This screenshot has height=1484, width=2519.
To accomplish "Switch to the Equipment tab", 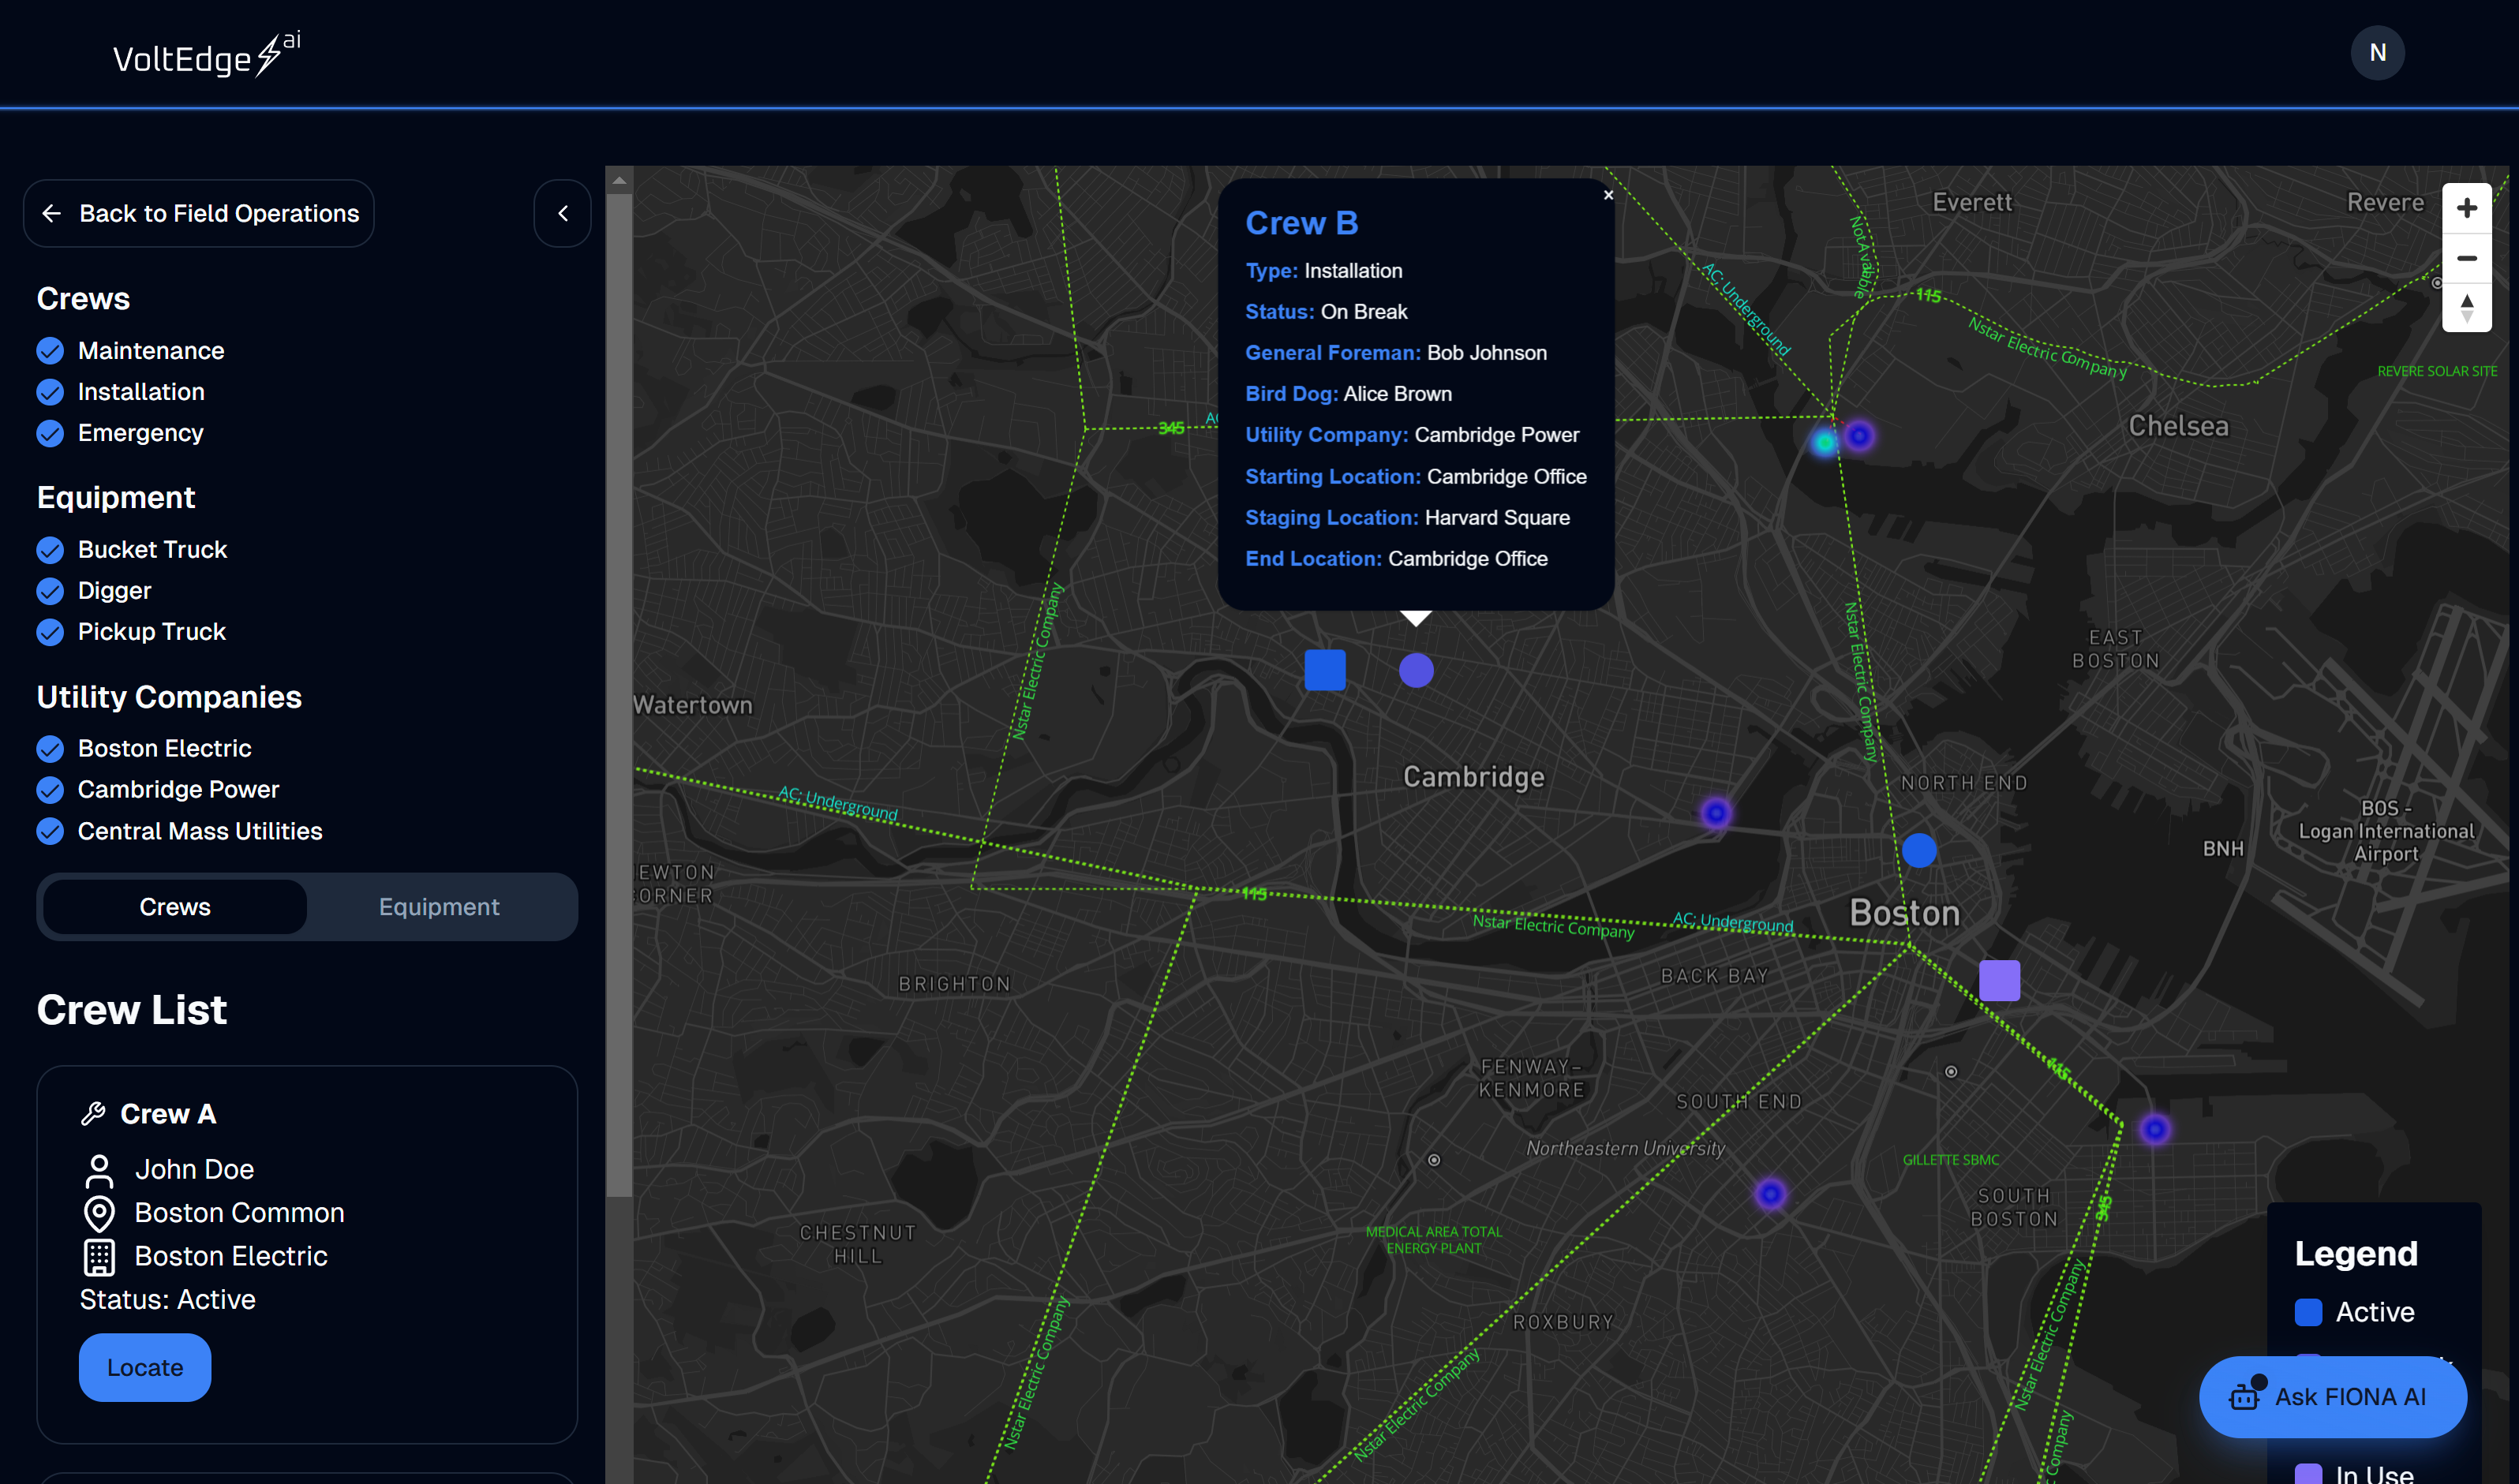I will point(438,905).
